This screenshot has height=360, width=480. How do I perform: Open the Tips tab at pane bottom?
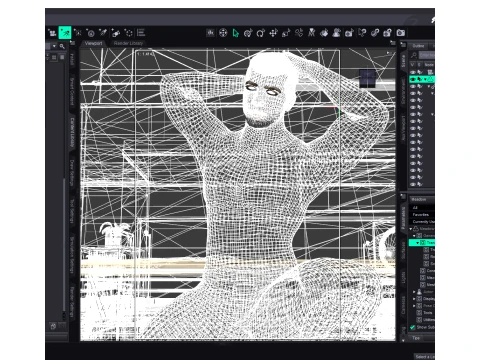(416, 338)
